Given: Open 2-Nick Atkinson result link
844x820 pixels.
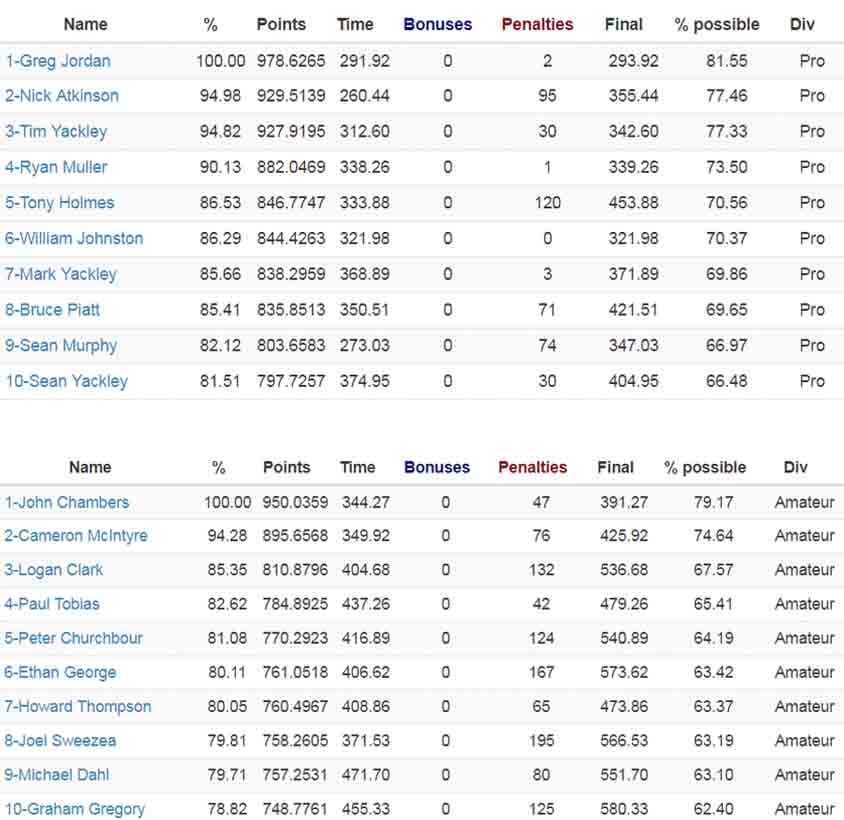Looking at the screenshot, I should tap(62, 96).
